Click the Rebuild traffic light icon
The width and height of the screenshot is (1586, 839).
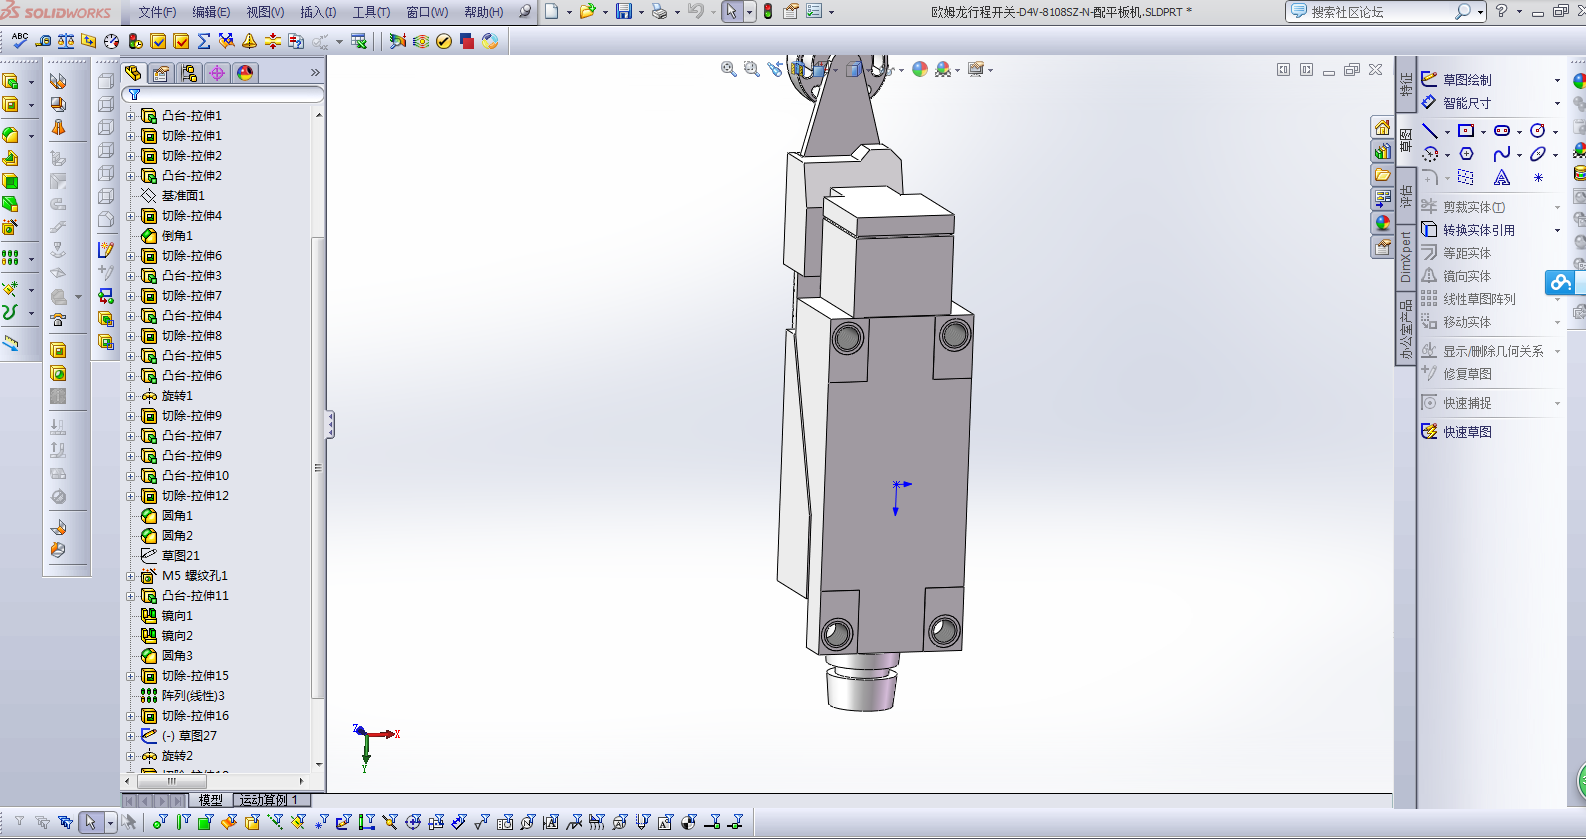[768, 11]
